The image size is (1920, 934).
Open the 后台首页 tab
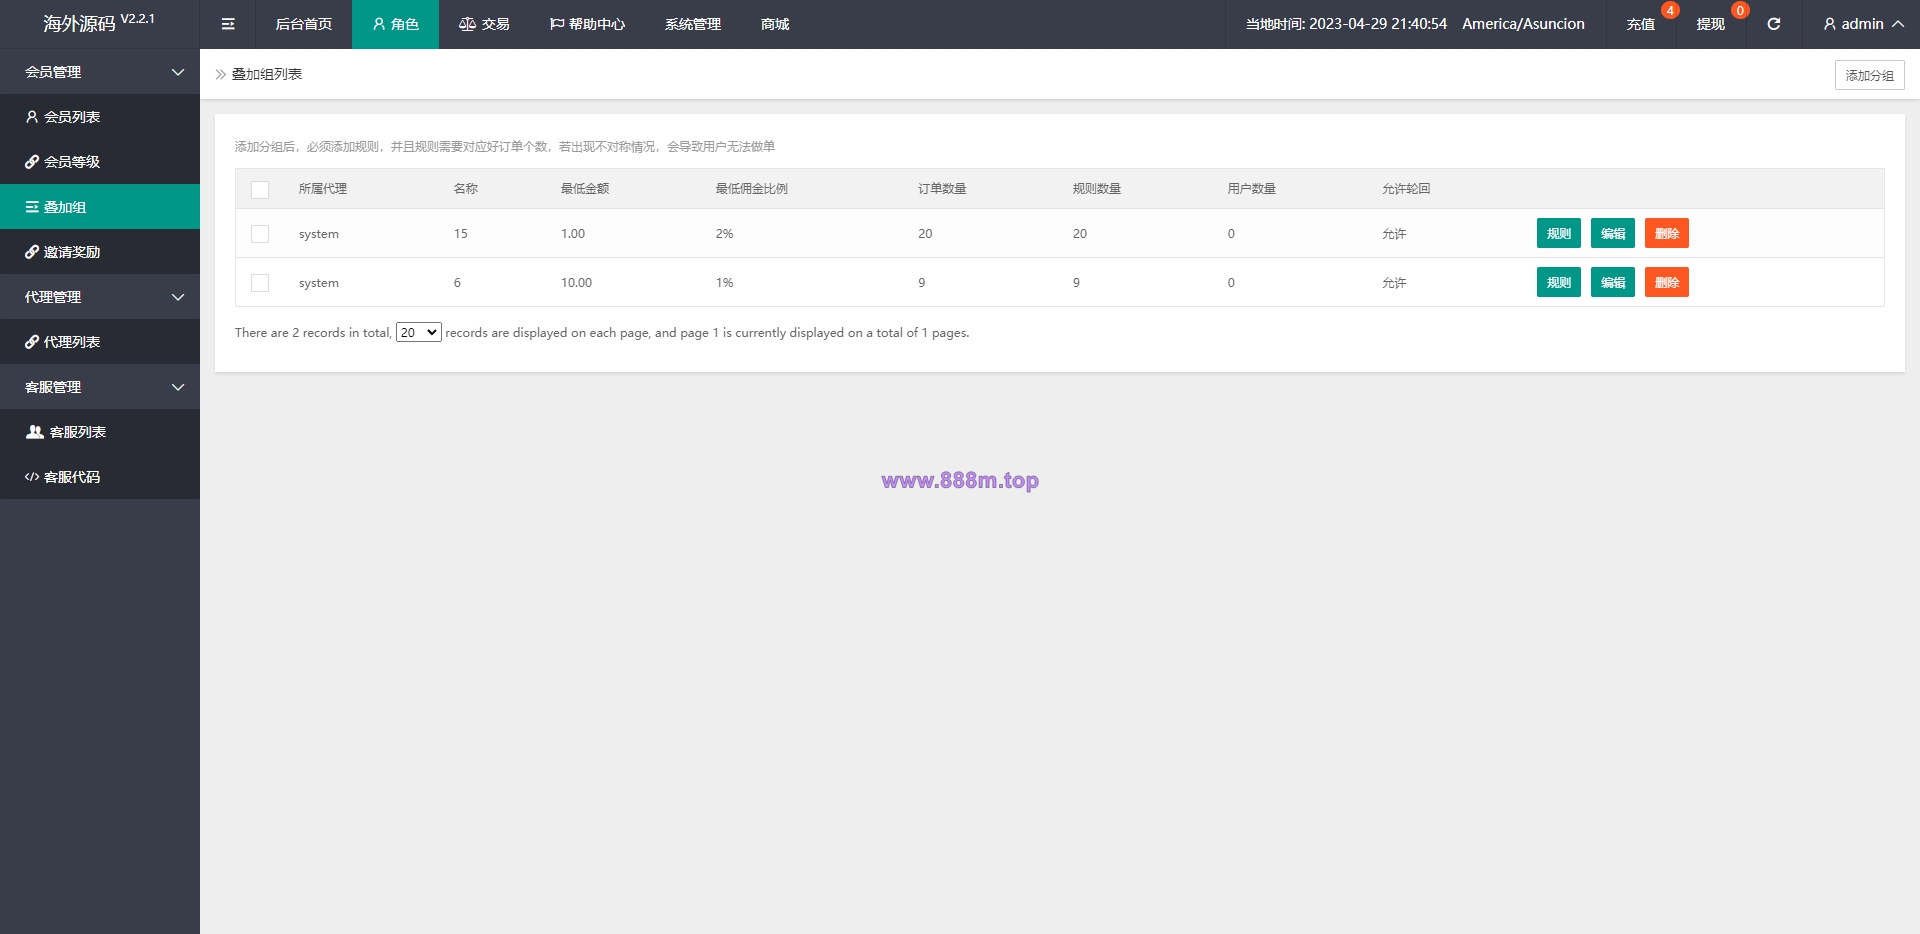pos(304,24)
